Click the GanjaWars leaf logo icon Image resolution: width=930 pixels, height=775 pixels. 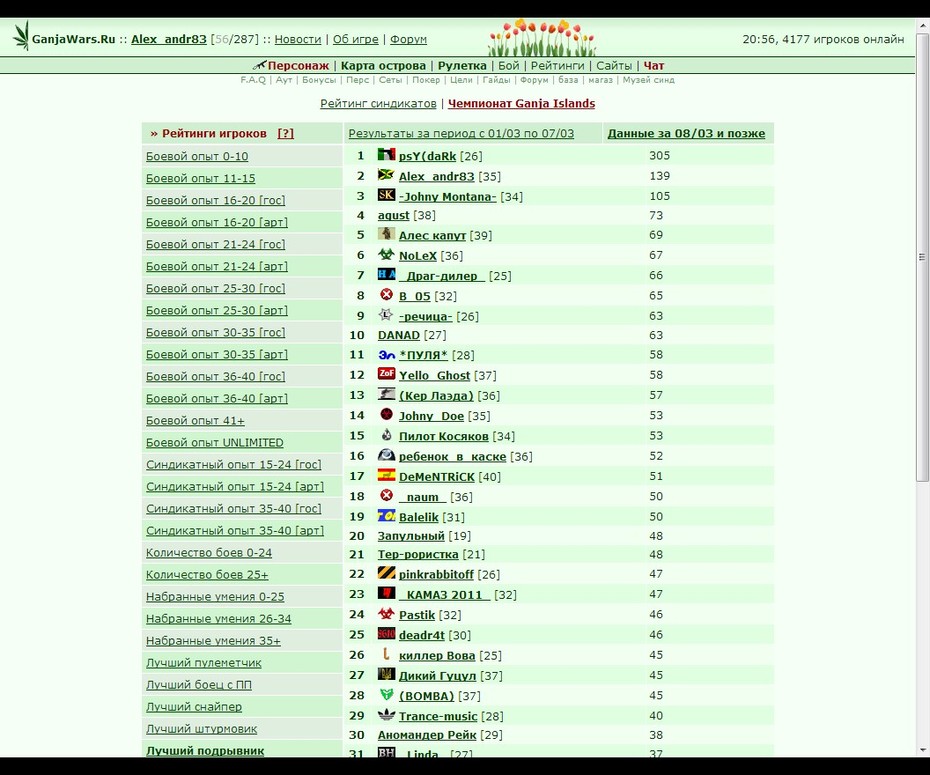(x=21, y=36)
